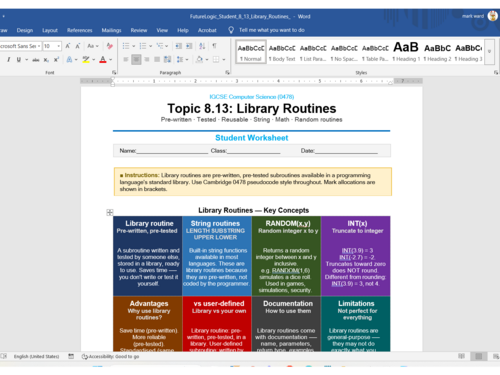
Task: Toggle underline formatting
Action: point(19,60)
